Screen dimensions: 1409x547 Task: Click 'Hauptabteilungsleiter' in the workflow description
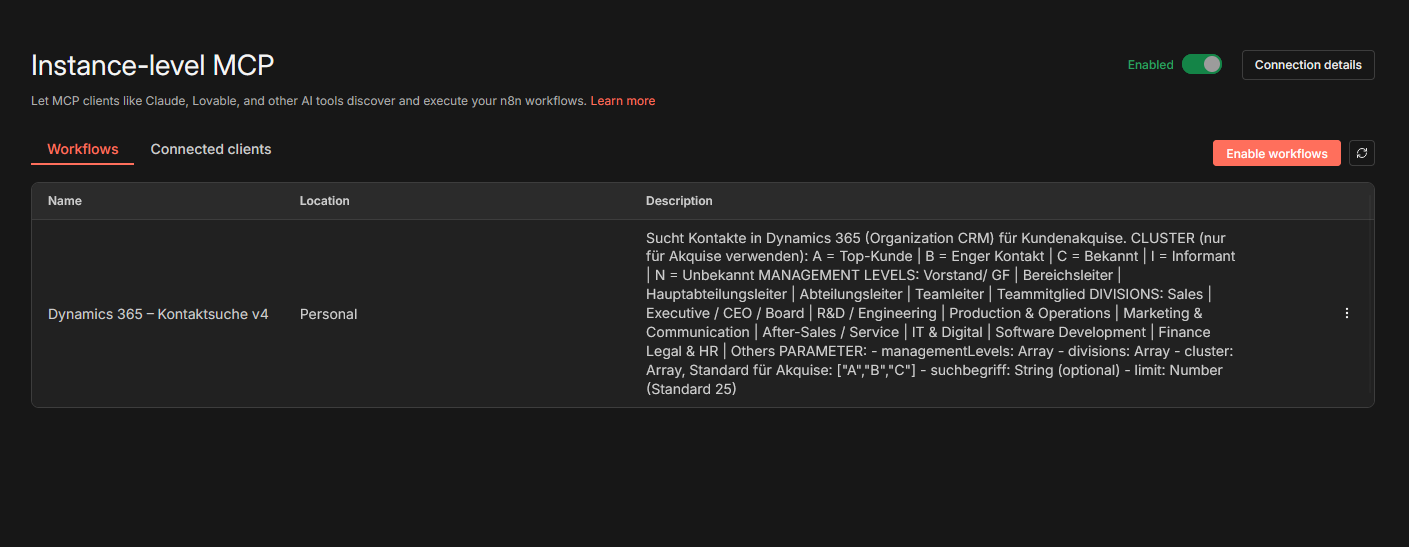pos(716,294)
